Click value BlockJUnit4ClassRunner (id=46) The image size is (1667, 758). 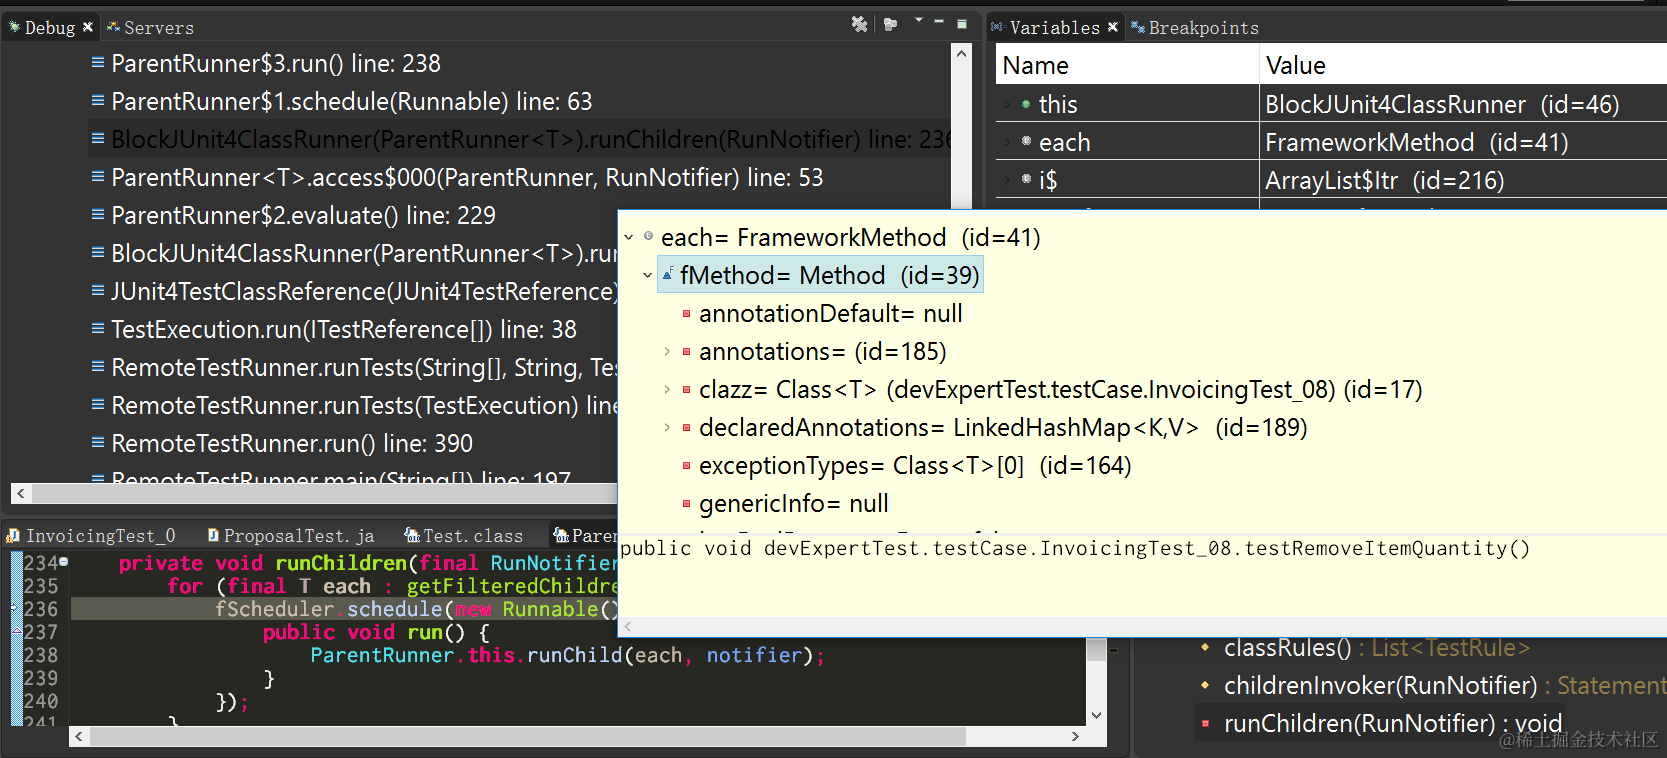[x=1442, y=104]
